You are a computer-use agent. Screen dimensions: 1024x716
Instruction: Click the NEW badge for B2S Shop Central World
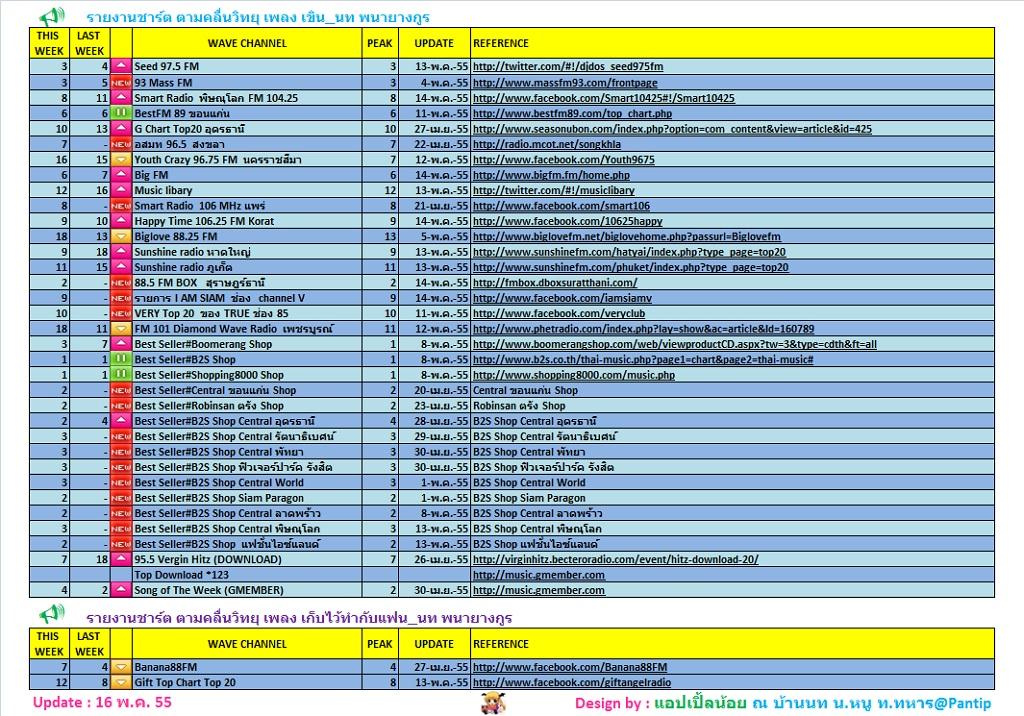coord(121,483)
